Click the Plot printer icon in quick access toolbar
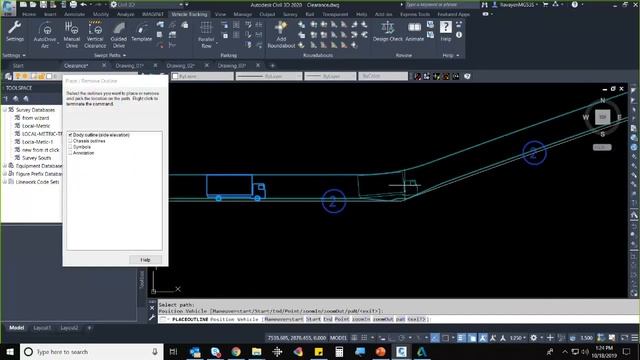Screen dimensions: 640x360 [73, 4]
